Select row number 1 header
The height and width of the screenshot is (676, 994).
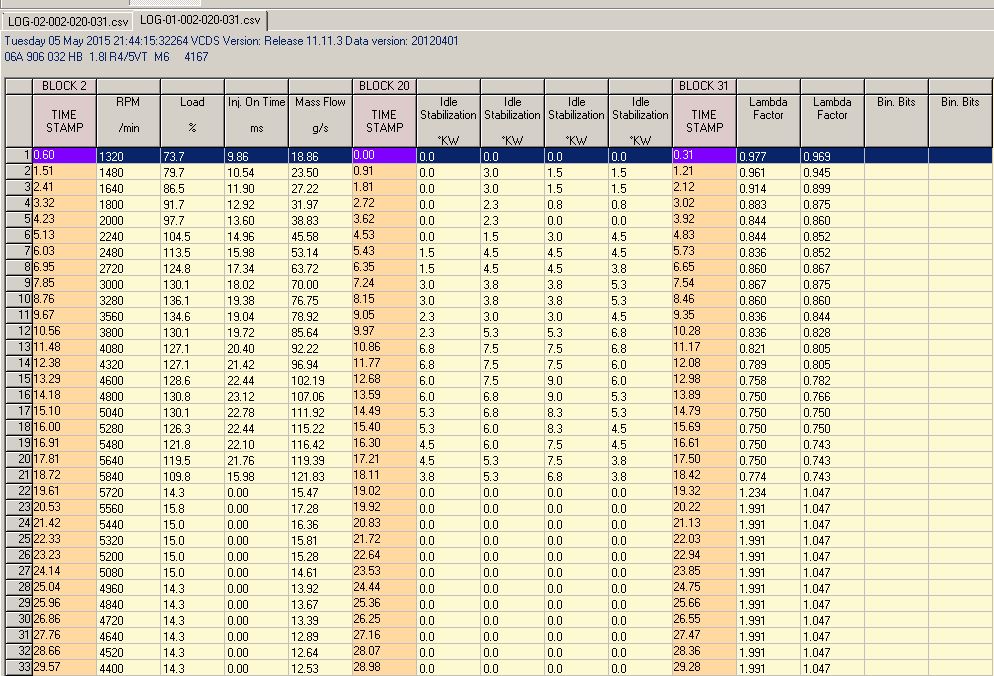tap(19, 155)
